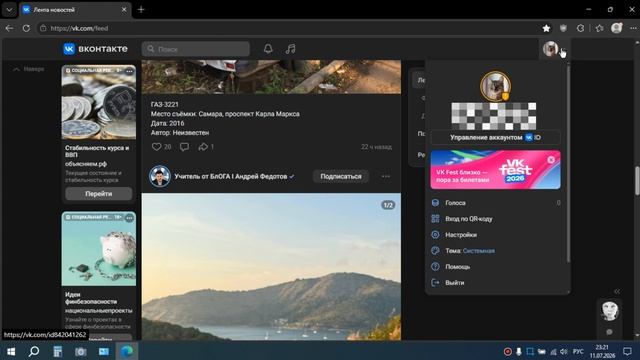This screenshot has height=360, width=640.
Task: Open Голоса menu item
Action: pos(496,203)
